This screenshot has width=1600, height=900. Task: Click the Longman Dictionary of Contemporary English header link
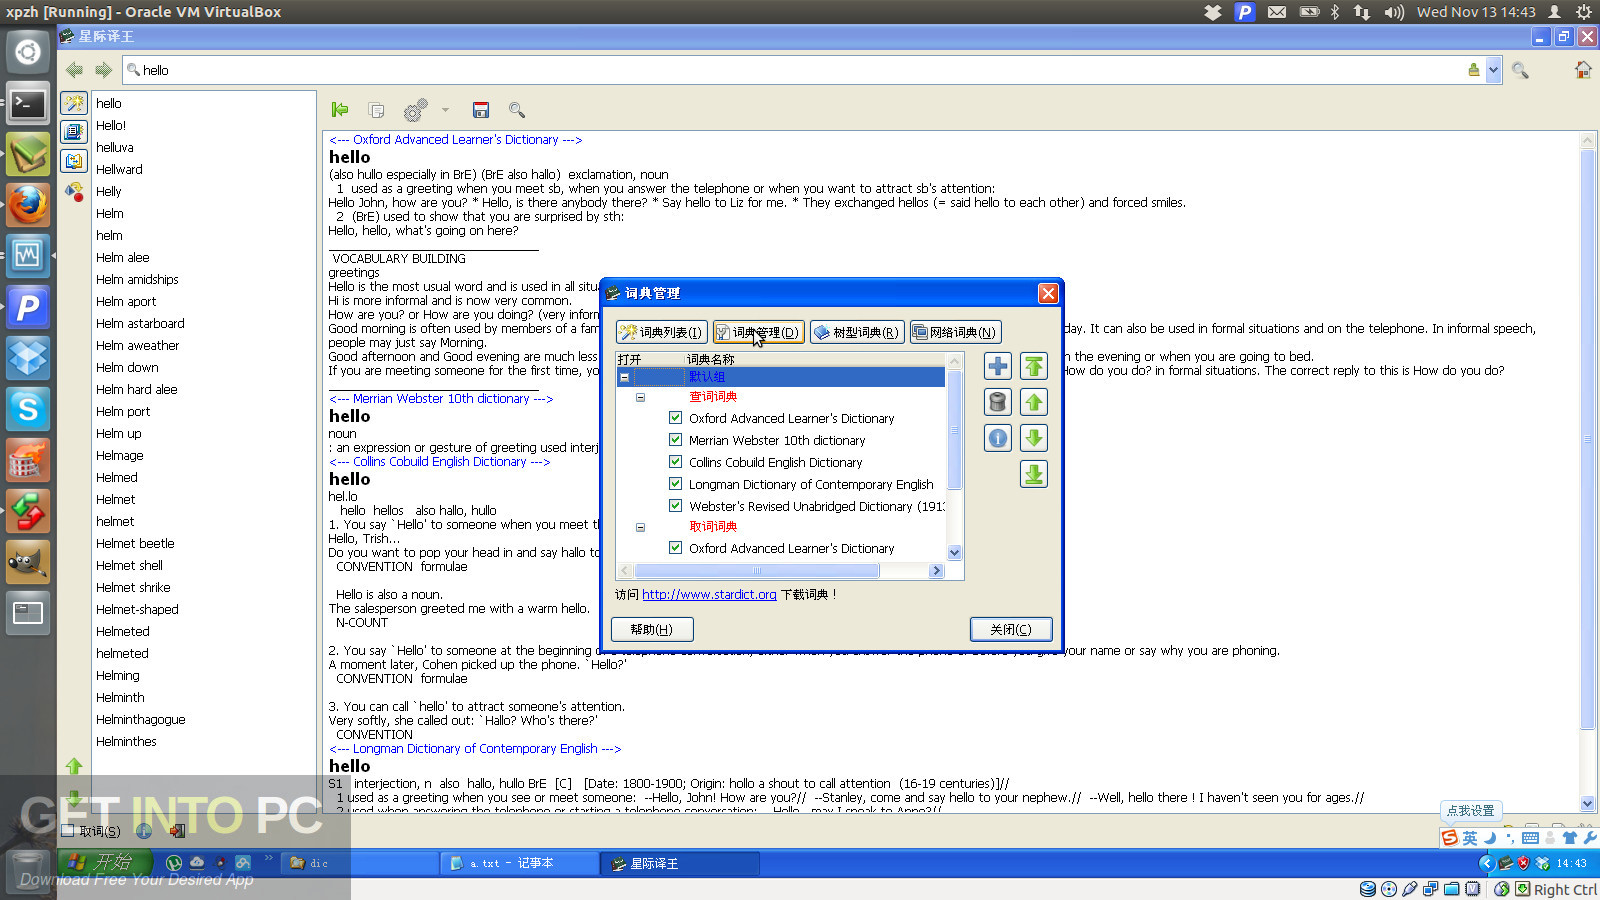click(475, 748)
